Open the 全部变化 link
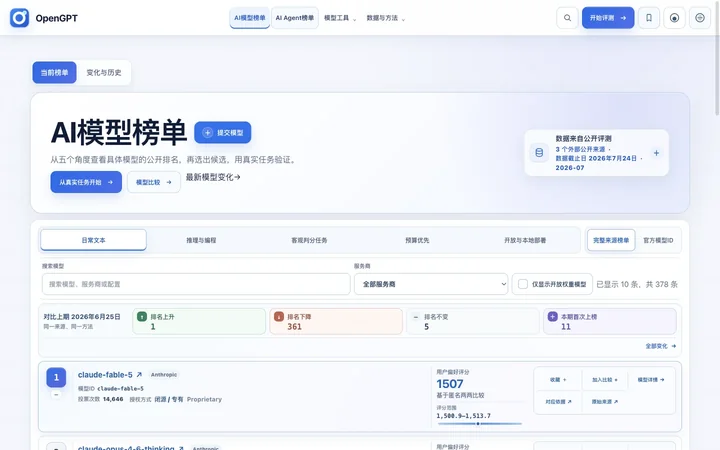Viewport: 720px width, 450px height. click(x=661, y=346)
